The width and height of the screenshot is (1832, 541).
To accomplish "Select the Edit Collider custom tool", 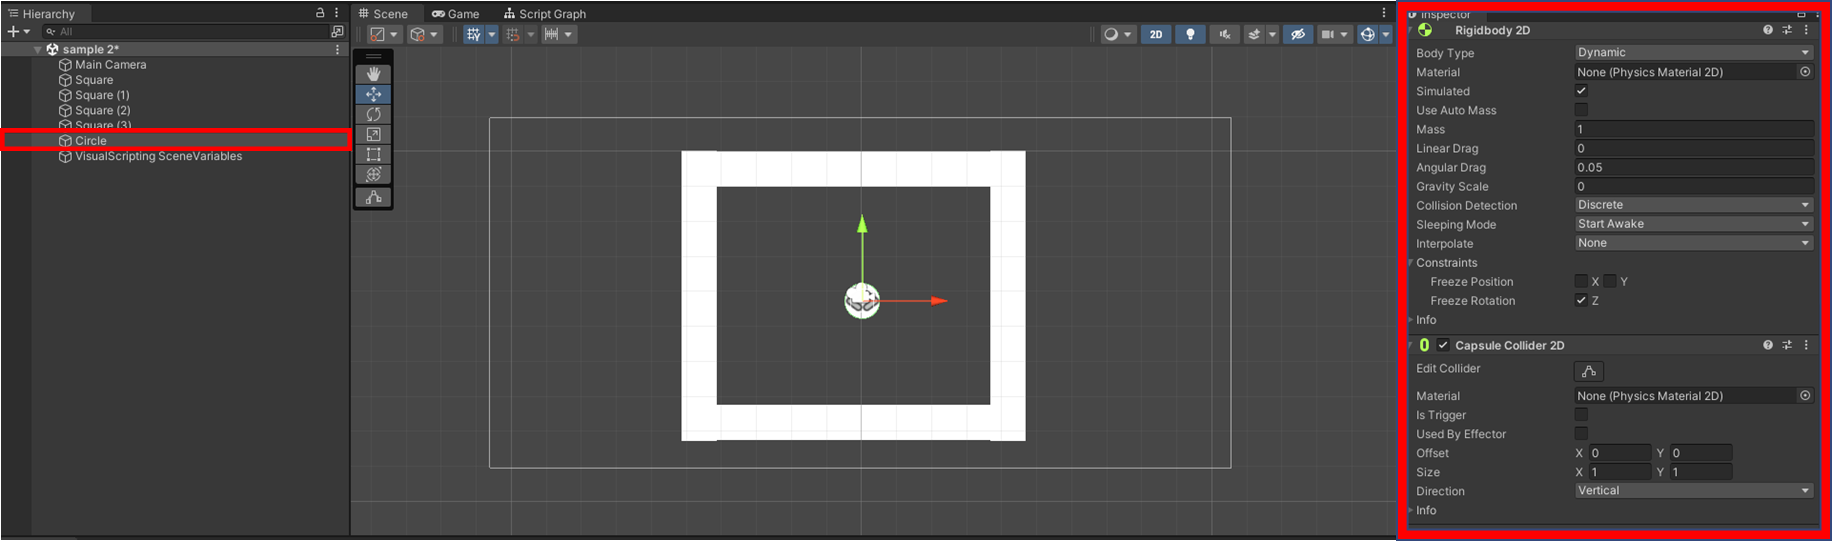I will (373, 197).
